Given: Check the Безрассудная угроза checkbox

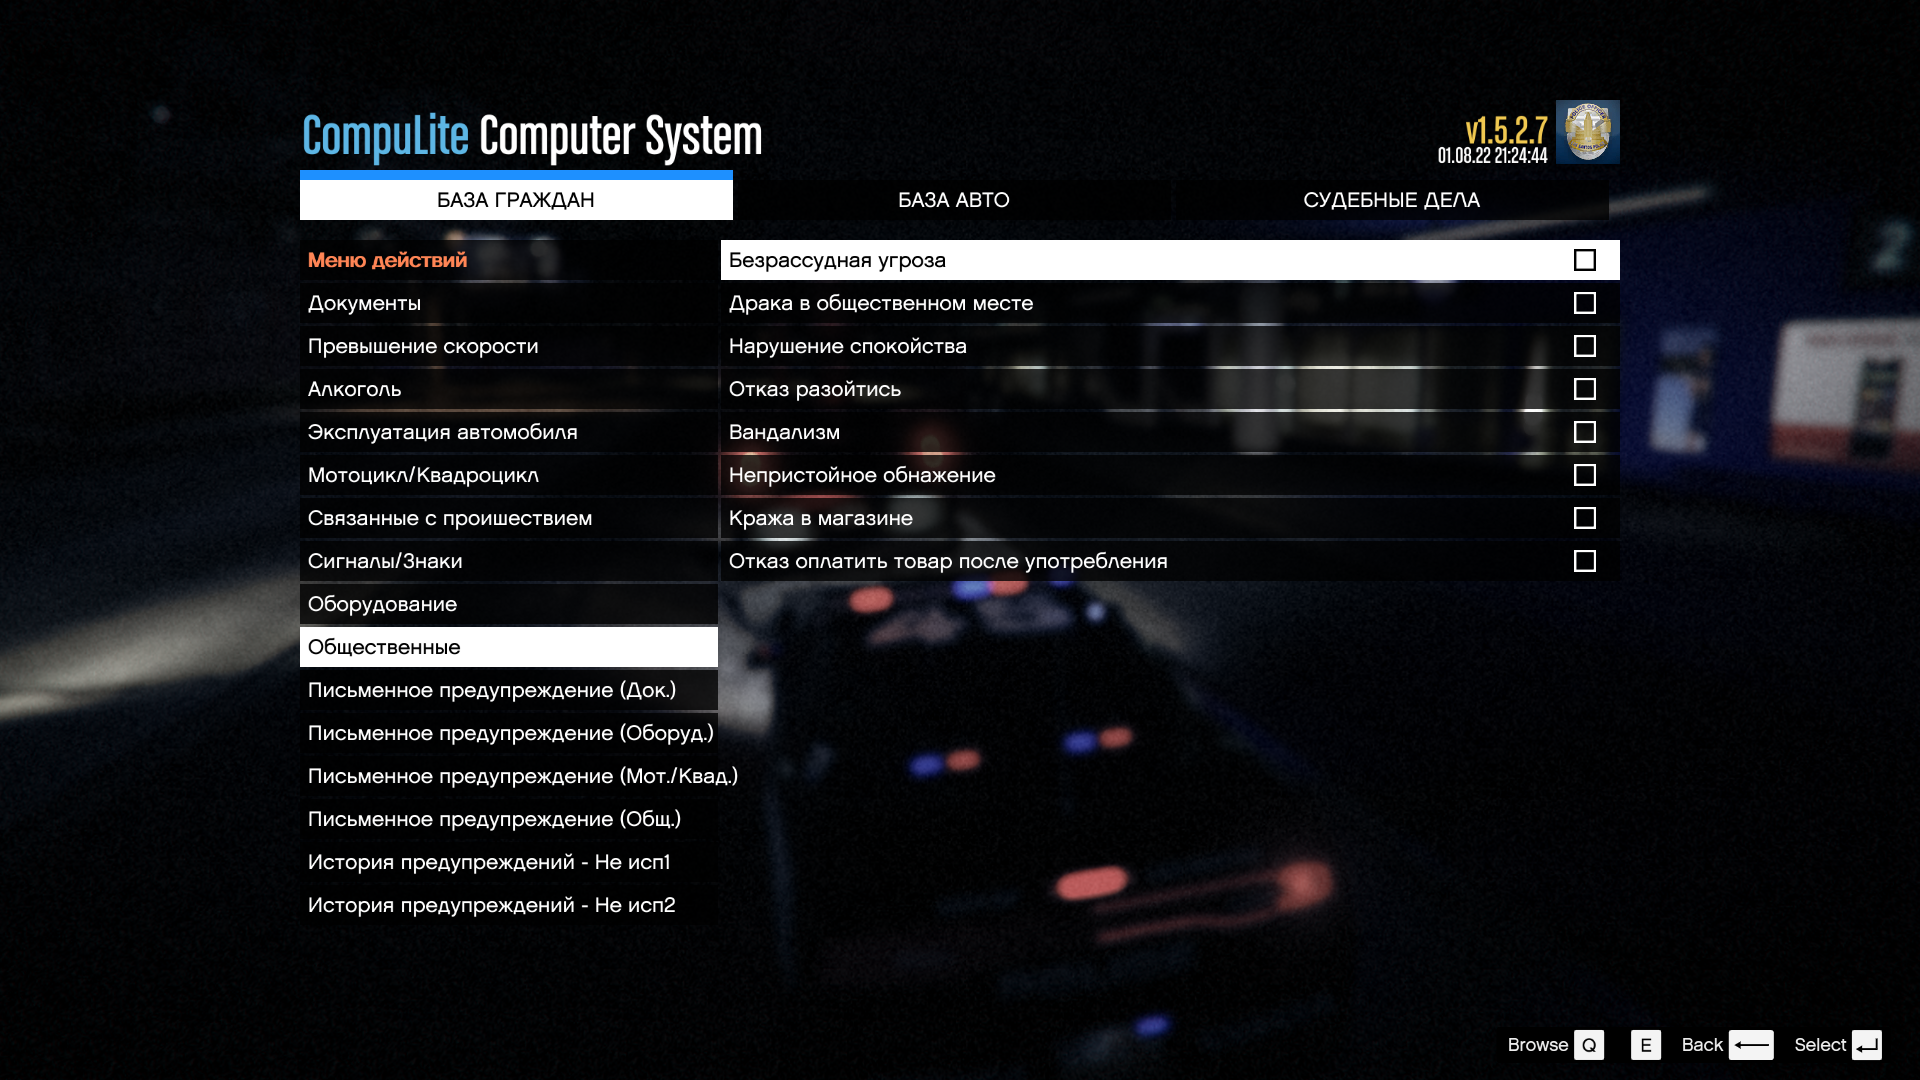Looking at the screenshot, I should [1584, 260].
